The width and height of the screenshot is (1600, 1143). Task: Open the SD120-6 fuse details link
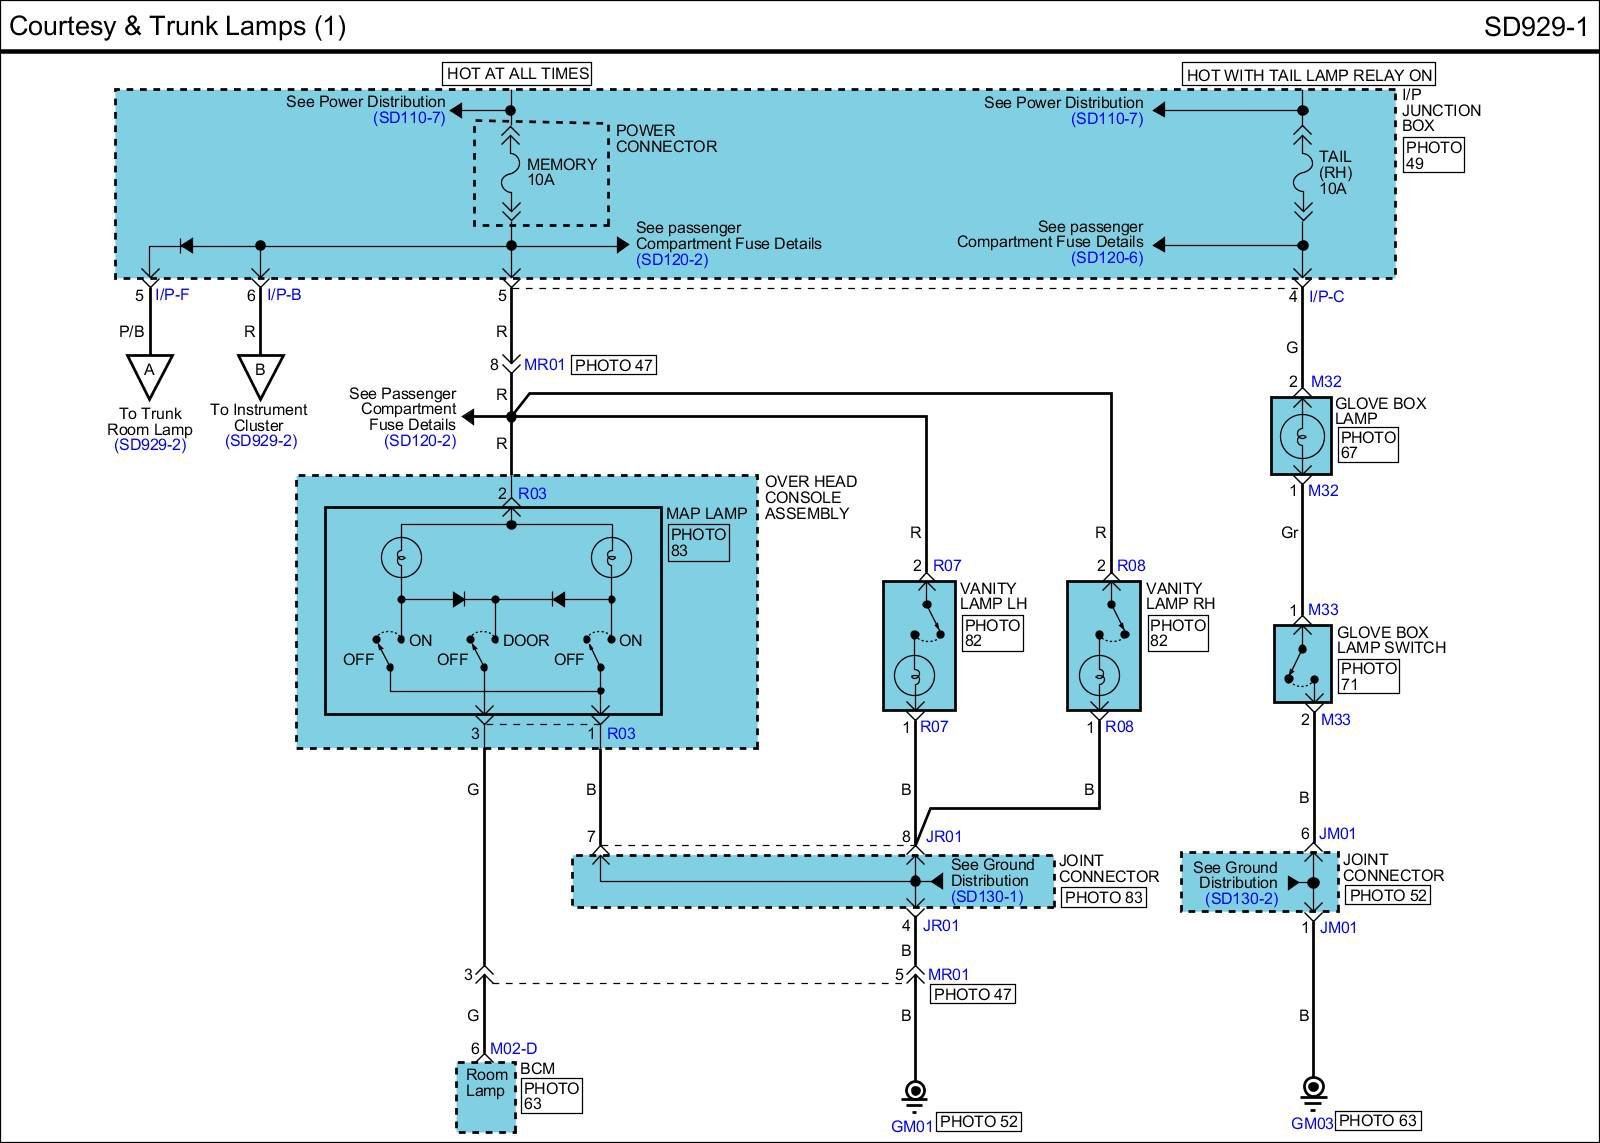(x=1106, y=258)
